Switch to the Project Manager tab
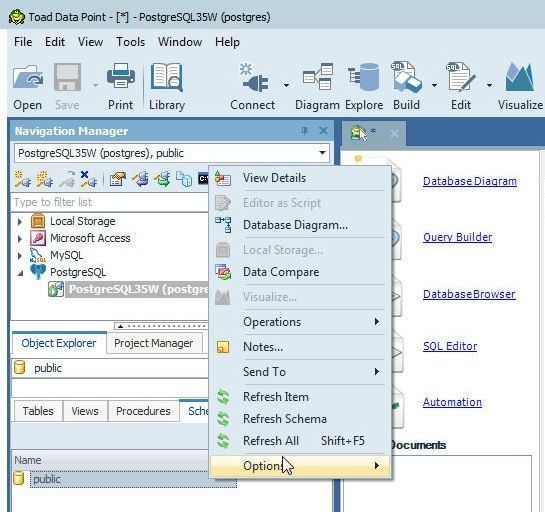This screenshot has width=545, height=512. [x=154, y=343]
